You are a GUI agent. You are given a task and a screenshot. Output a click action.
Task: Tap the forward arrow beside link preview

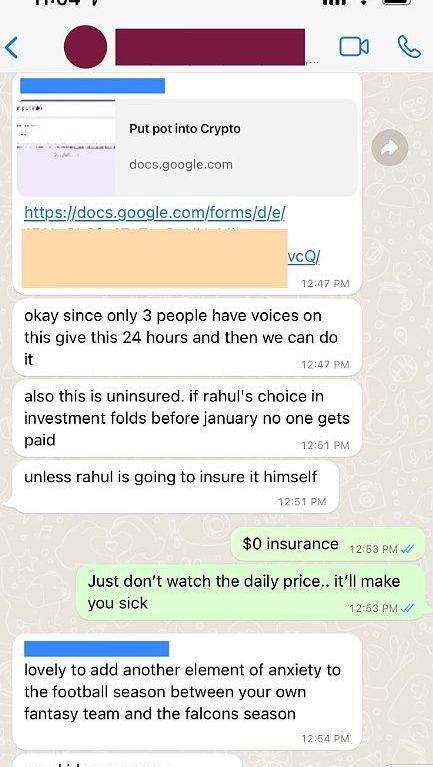point(389,147)
